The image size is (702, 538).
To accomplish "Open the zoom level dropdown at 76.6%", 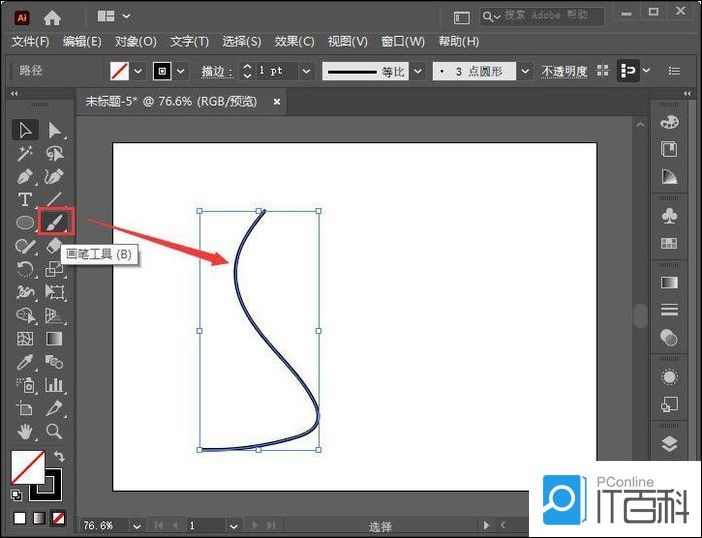I will click(137, 526).
